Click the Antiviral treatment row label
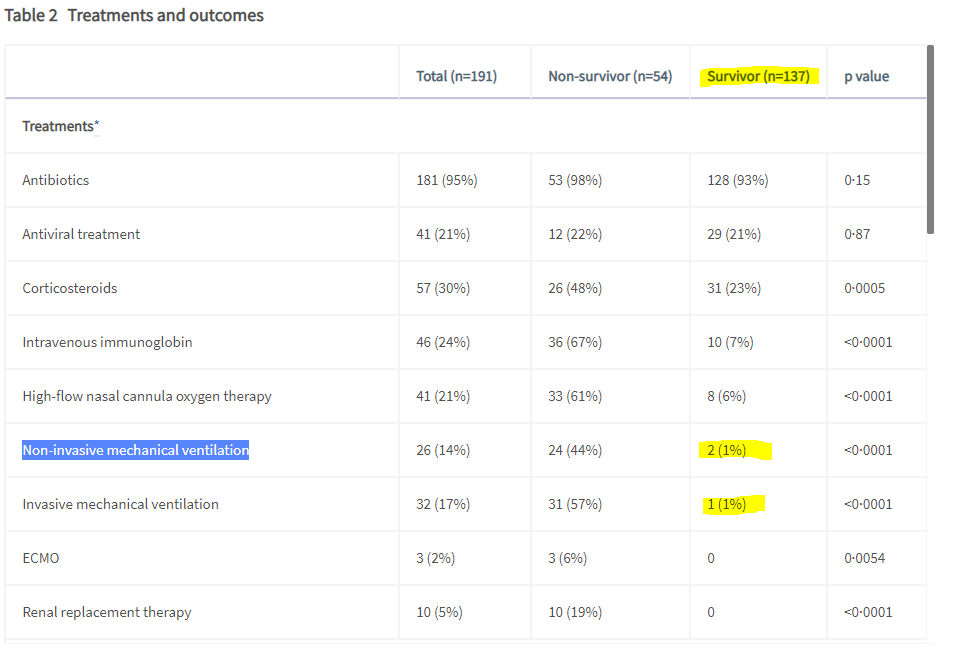Screen dimensions: 971x658 81,234
